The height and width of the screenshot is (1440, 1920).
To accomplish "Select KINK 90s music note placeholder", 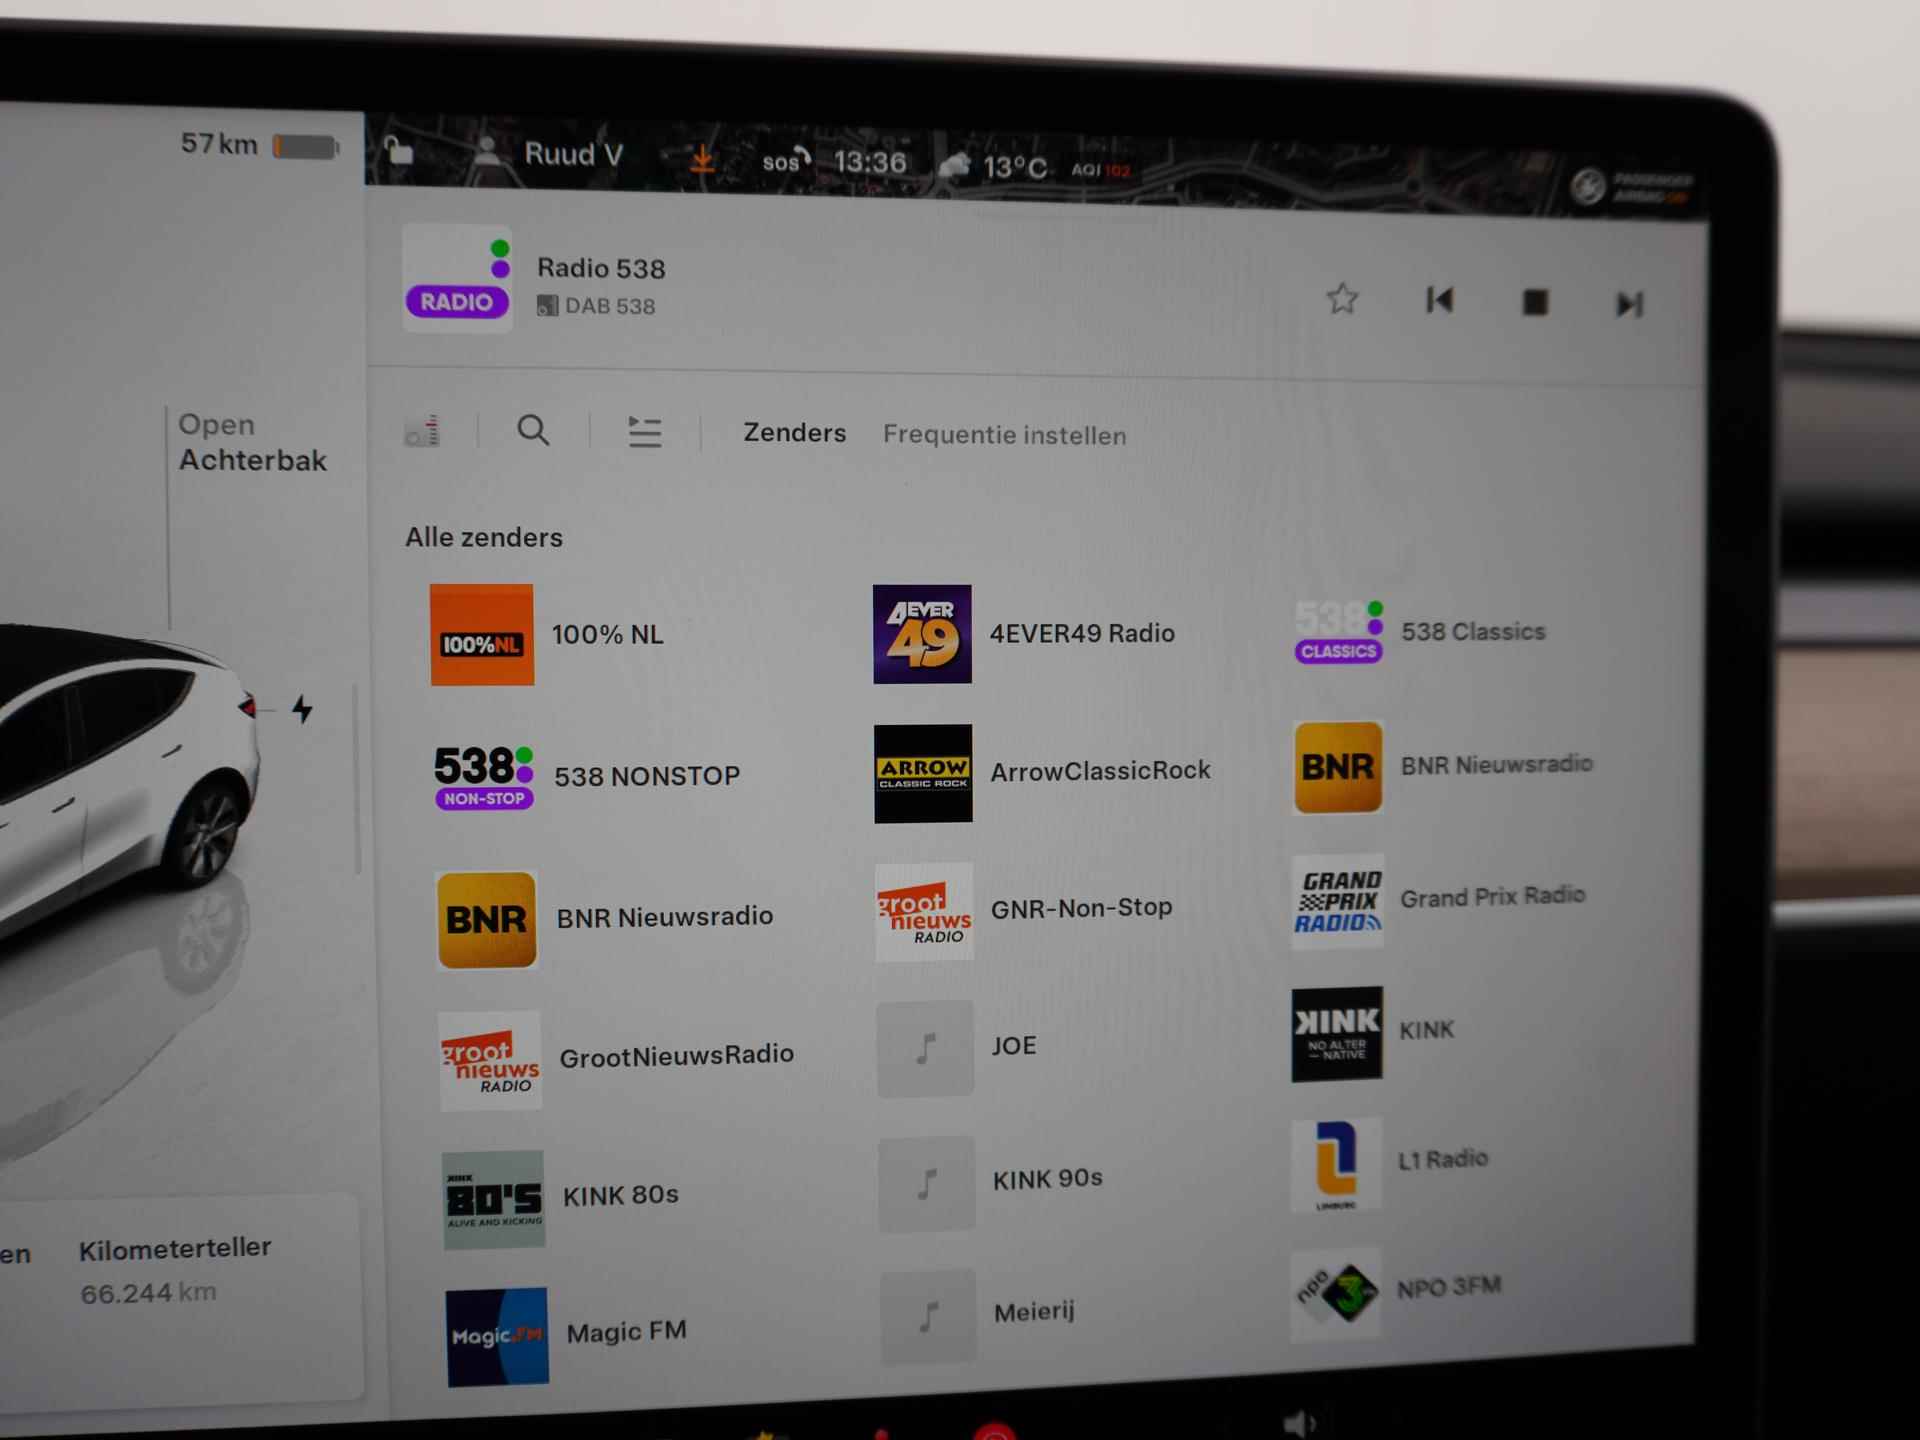I will point(927,1184).
